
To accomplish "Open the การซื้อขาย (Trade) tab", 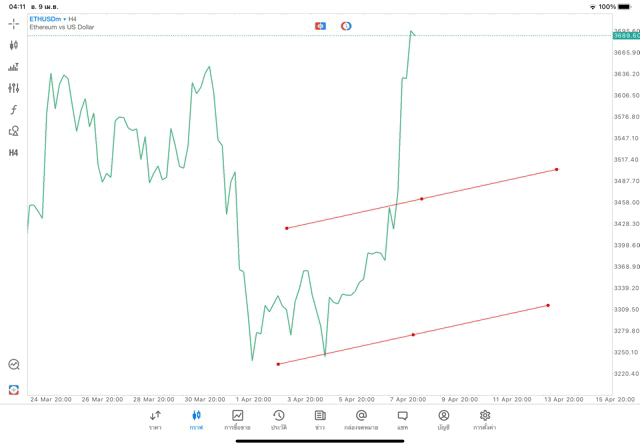I will 237,419.
